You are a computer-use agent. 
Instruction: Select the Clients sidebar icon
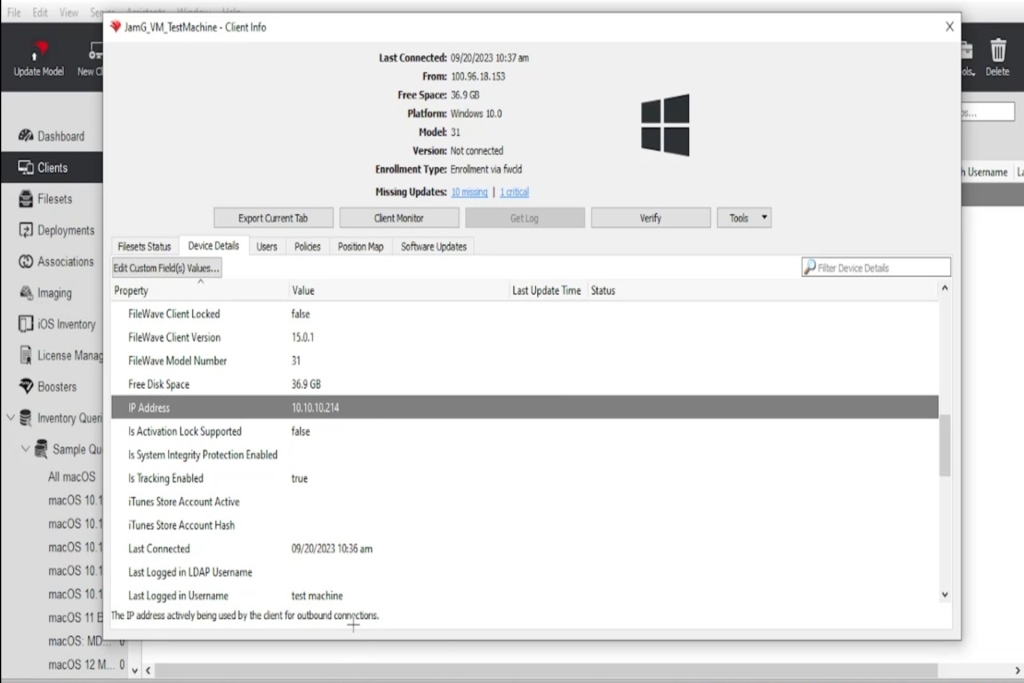(x=26, y=167)
